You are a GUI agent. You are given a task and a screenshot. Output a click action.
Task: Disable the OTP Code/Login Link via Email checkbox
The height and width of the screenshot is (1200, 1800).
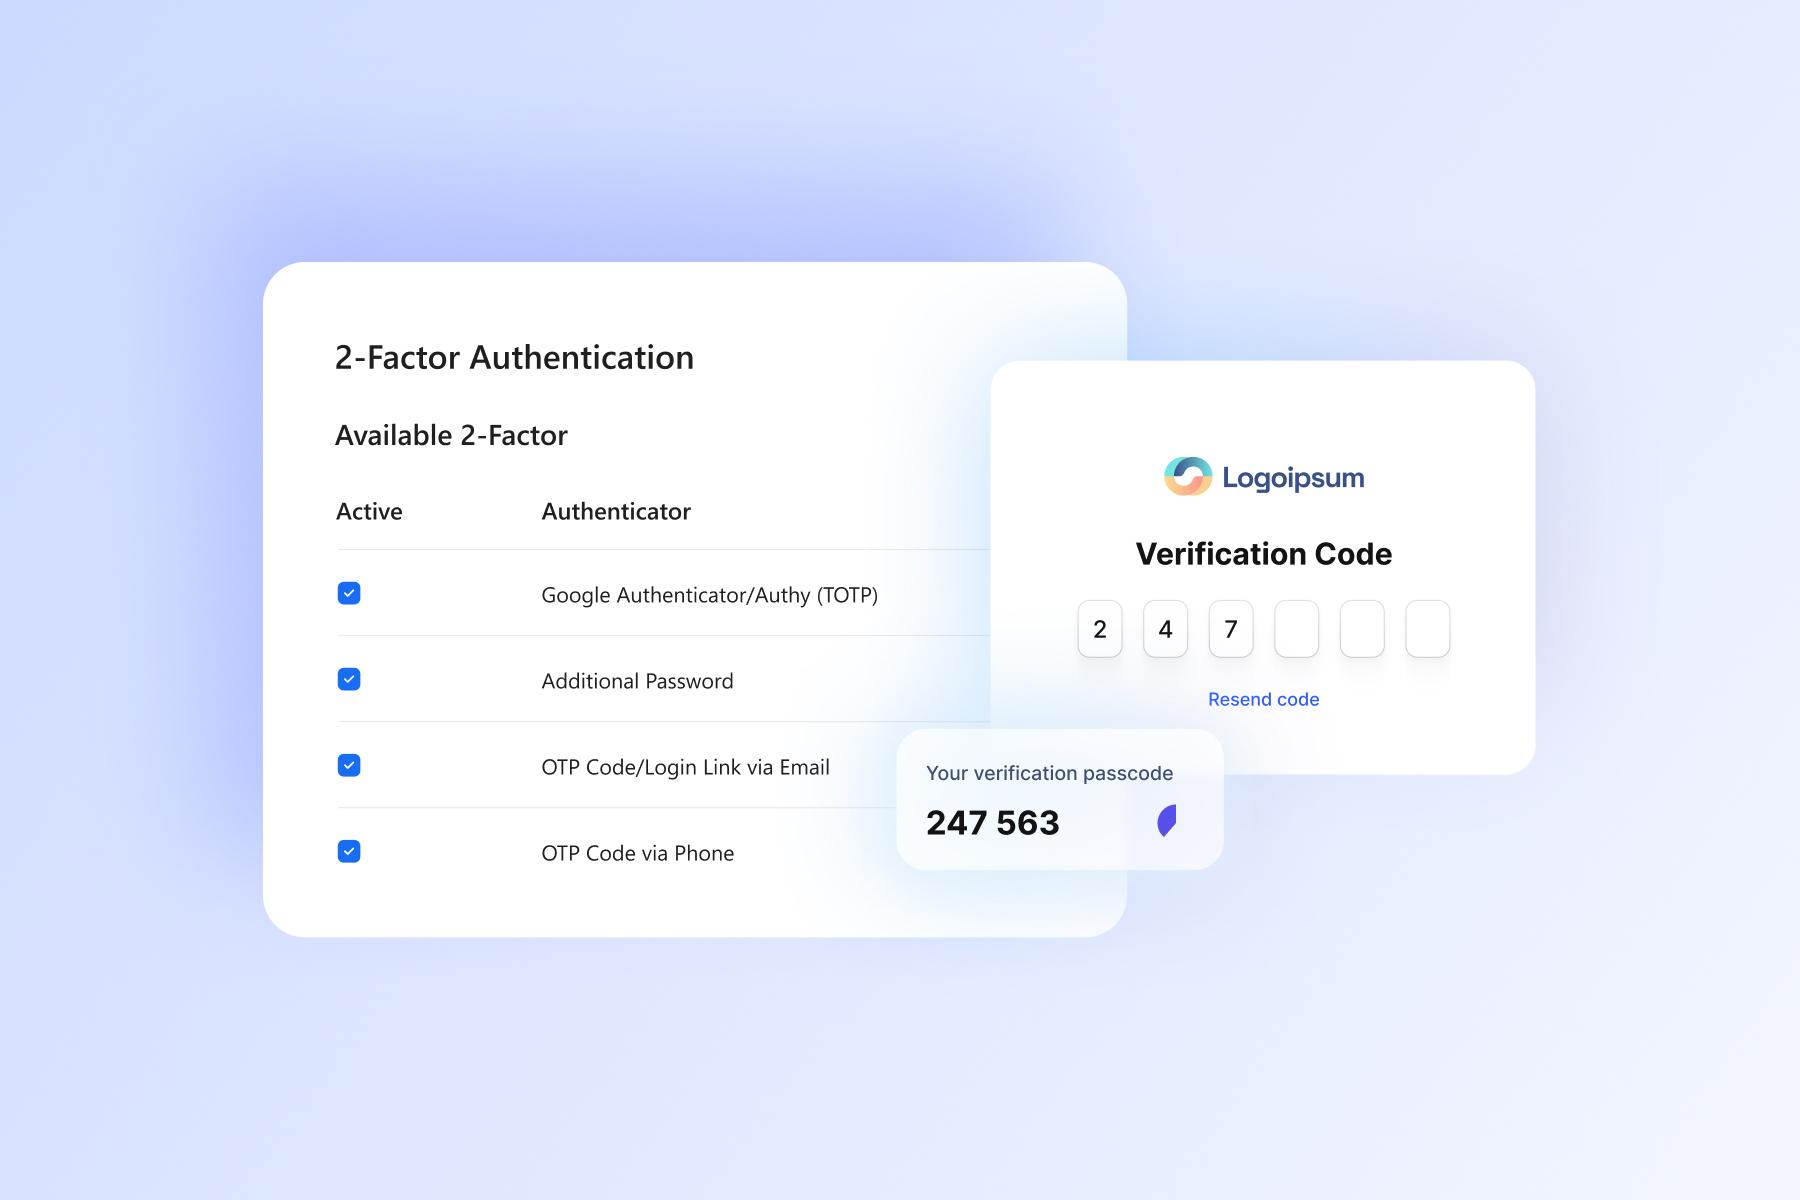pyautogui.click(x=349, y=766)
